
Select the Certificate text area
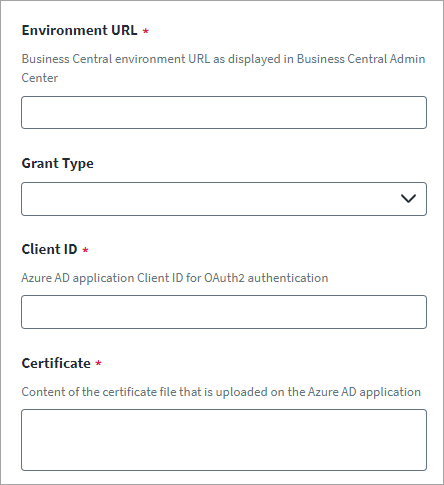[224, 440]
